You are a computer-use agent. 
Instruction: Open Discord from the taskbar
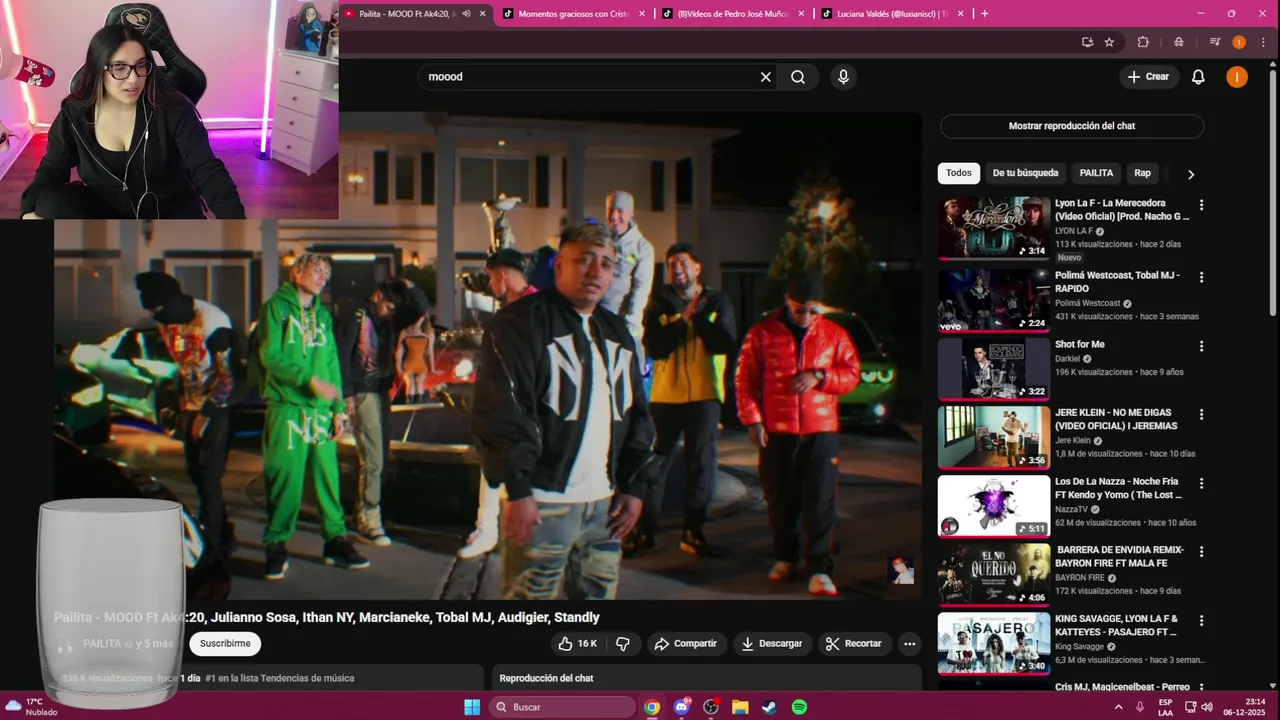(x=682, y=707)
